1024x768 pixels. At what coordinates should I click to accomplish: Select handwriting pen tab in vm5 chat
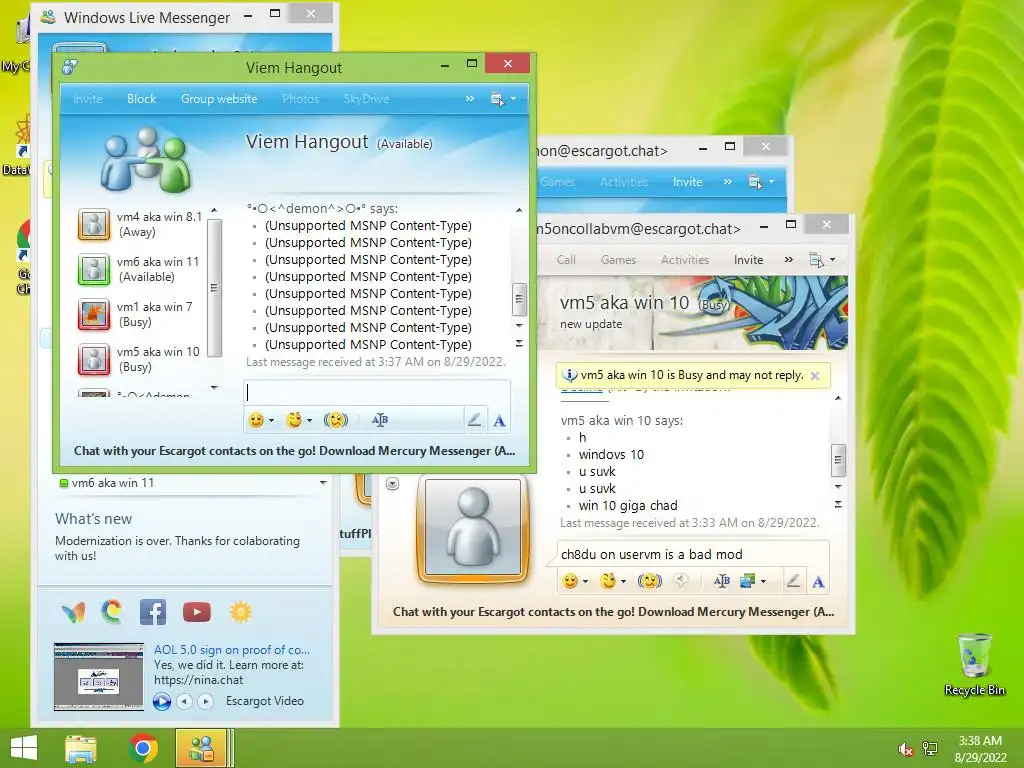pos(793,581)
